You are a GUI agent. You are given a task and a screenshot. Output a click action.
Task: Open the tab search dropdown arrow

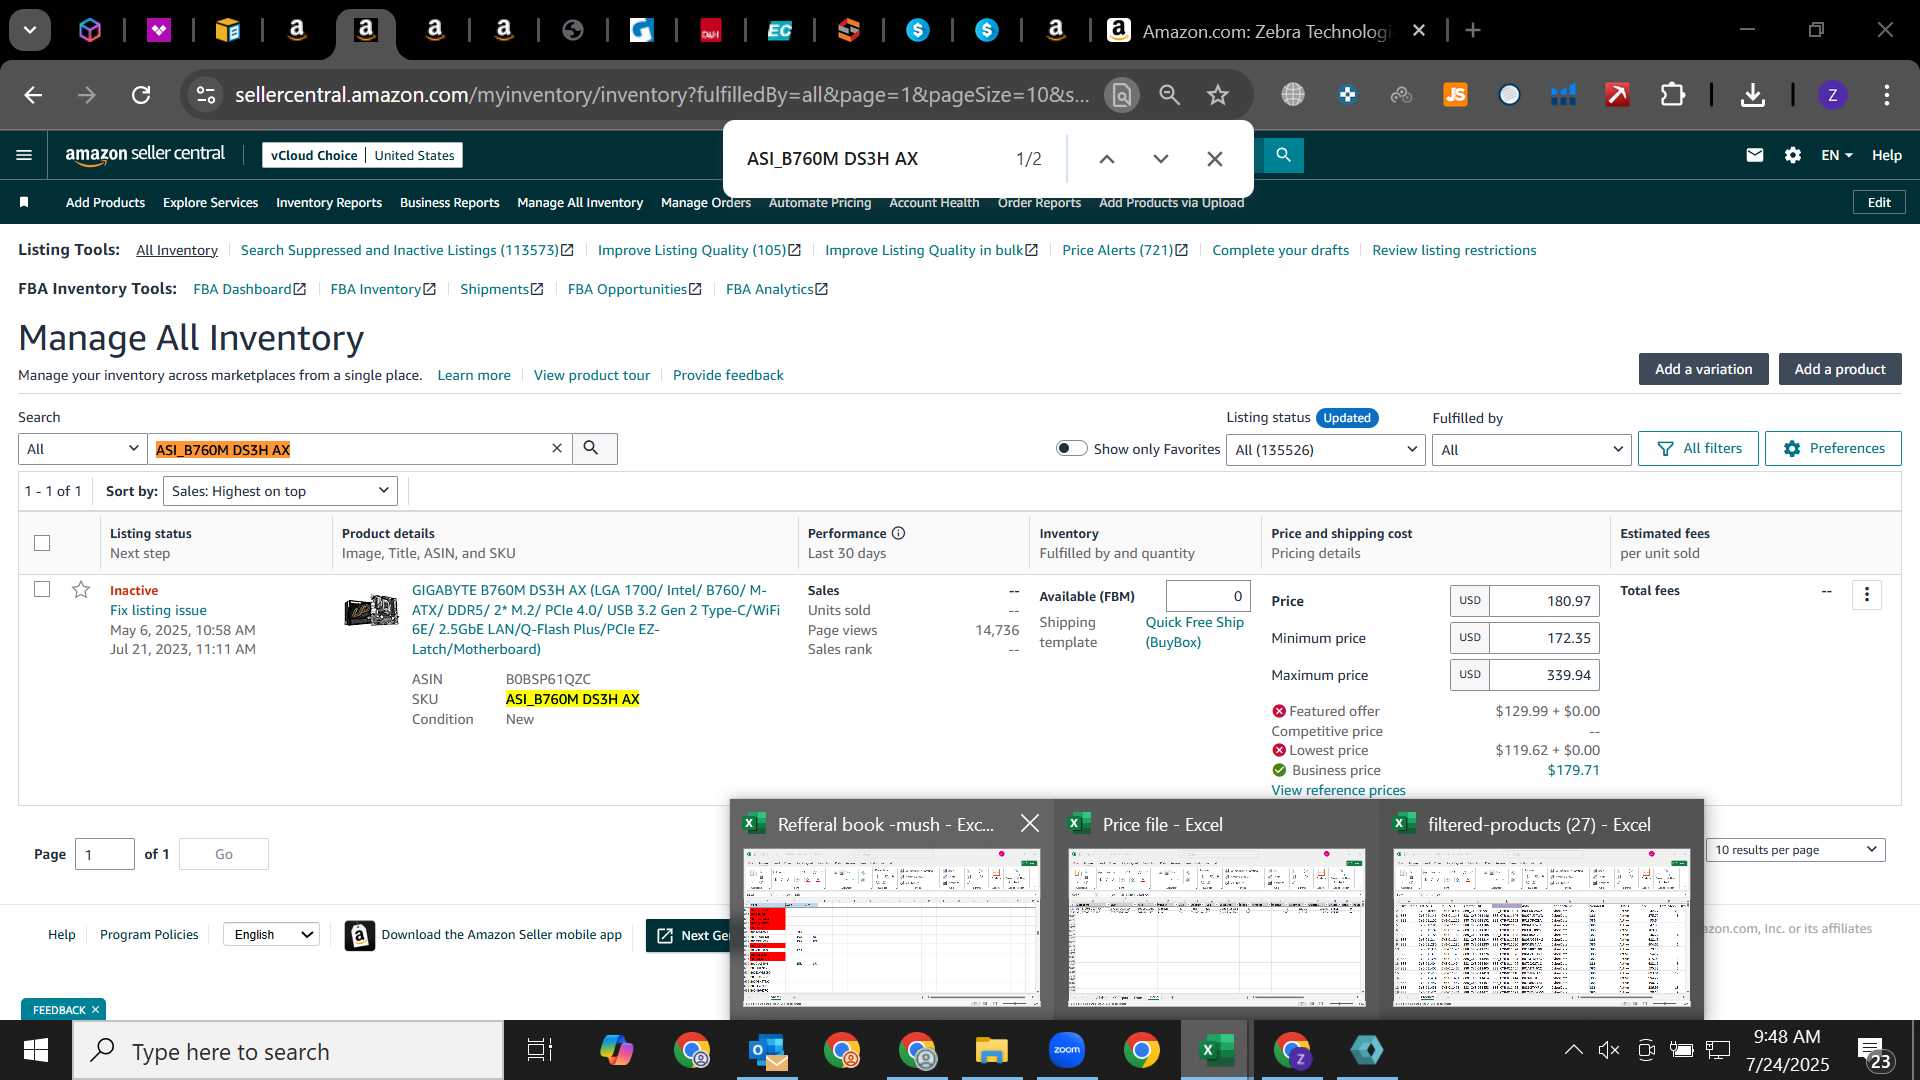[x=30, y=30]
